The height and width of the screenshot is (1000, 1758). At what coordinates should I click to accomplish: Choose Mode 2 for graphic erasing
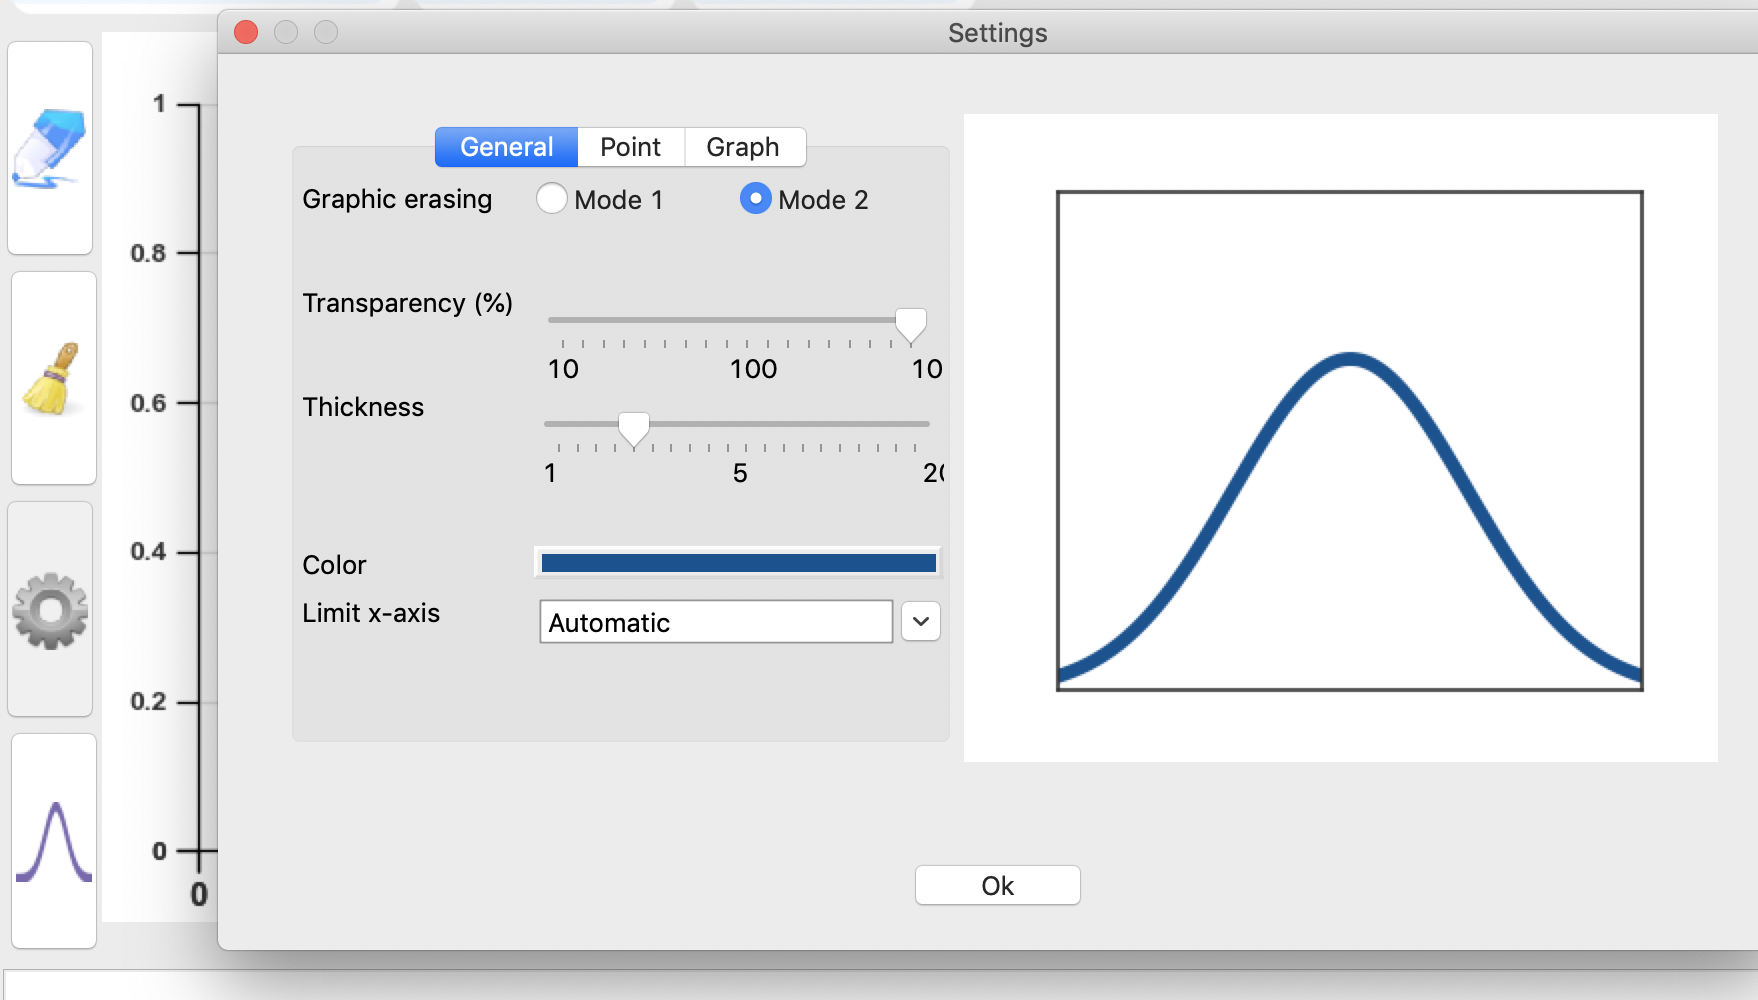tap(755, 199)
